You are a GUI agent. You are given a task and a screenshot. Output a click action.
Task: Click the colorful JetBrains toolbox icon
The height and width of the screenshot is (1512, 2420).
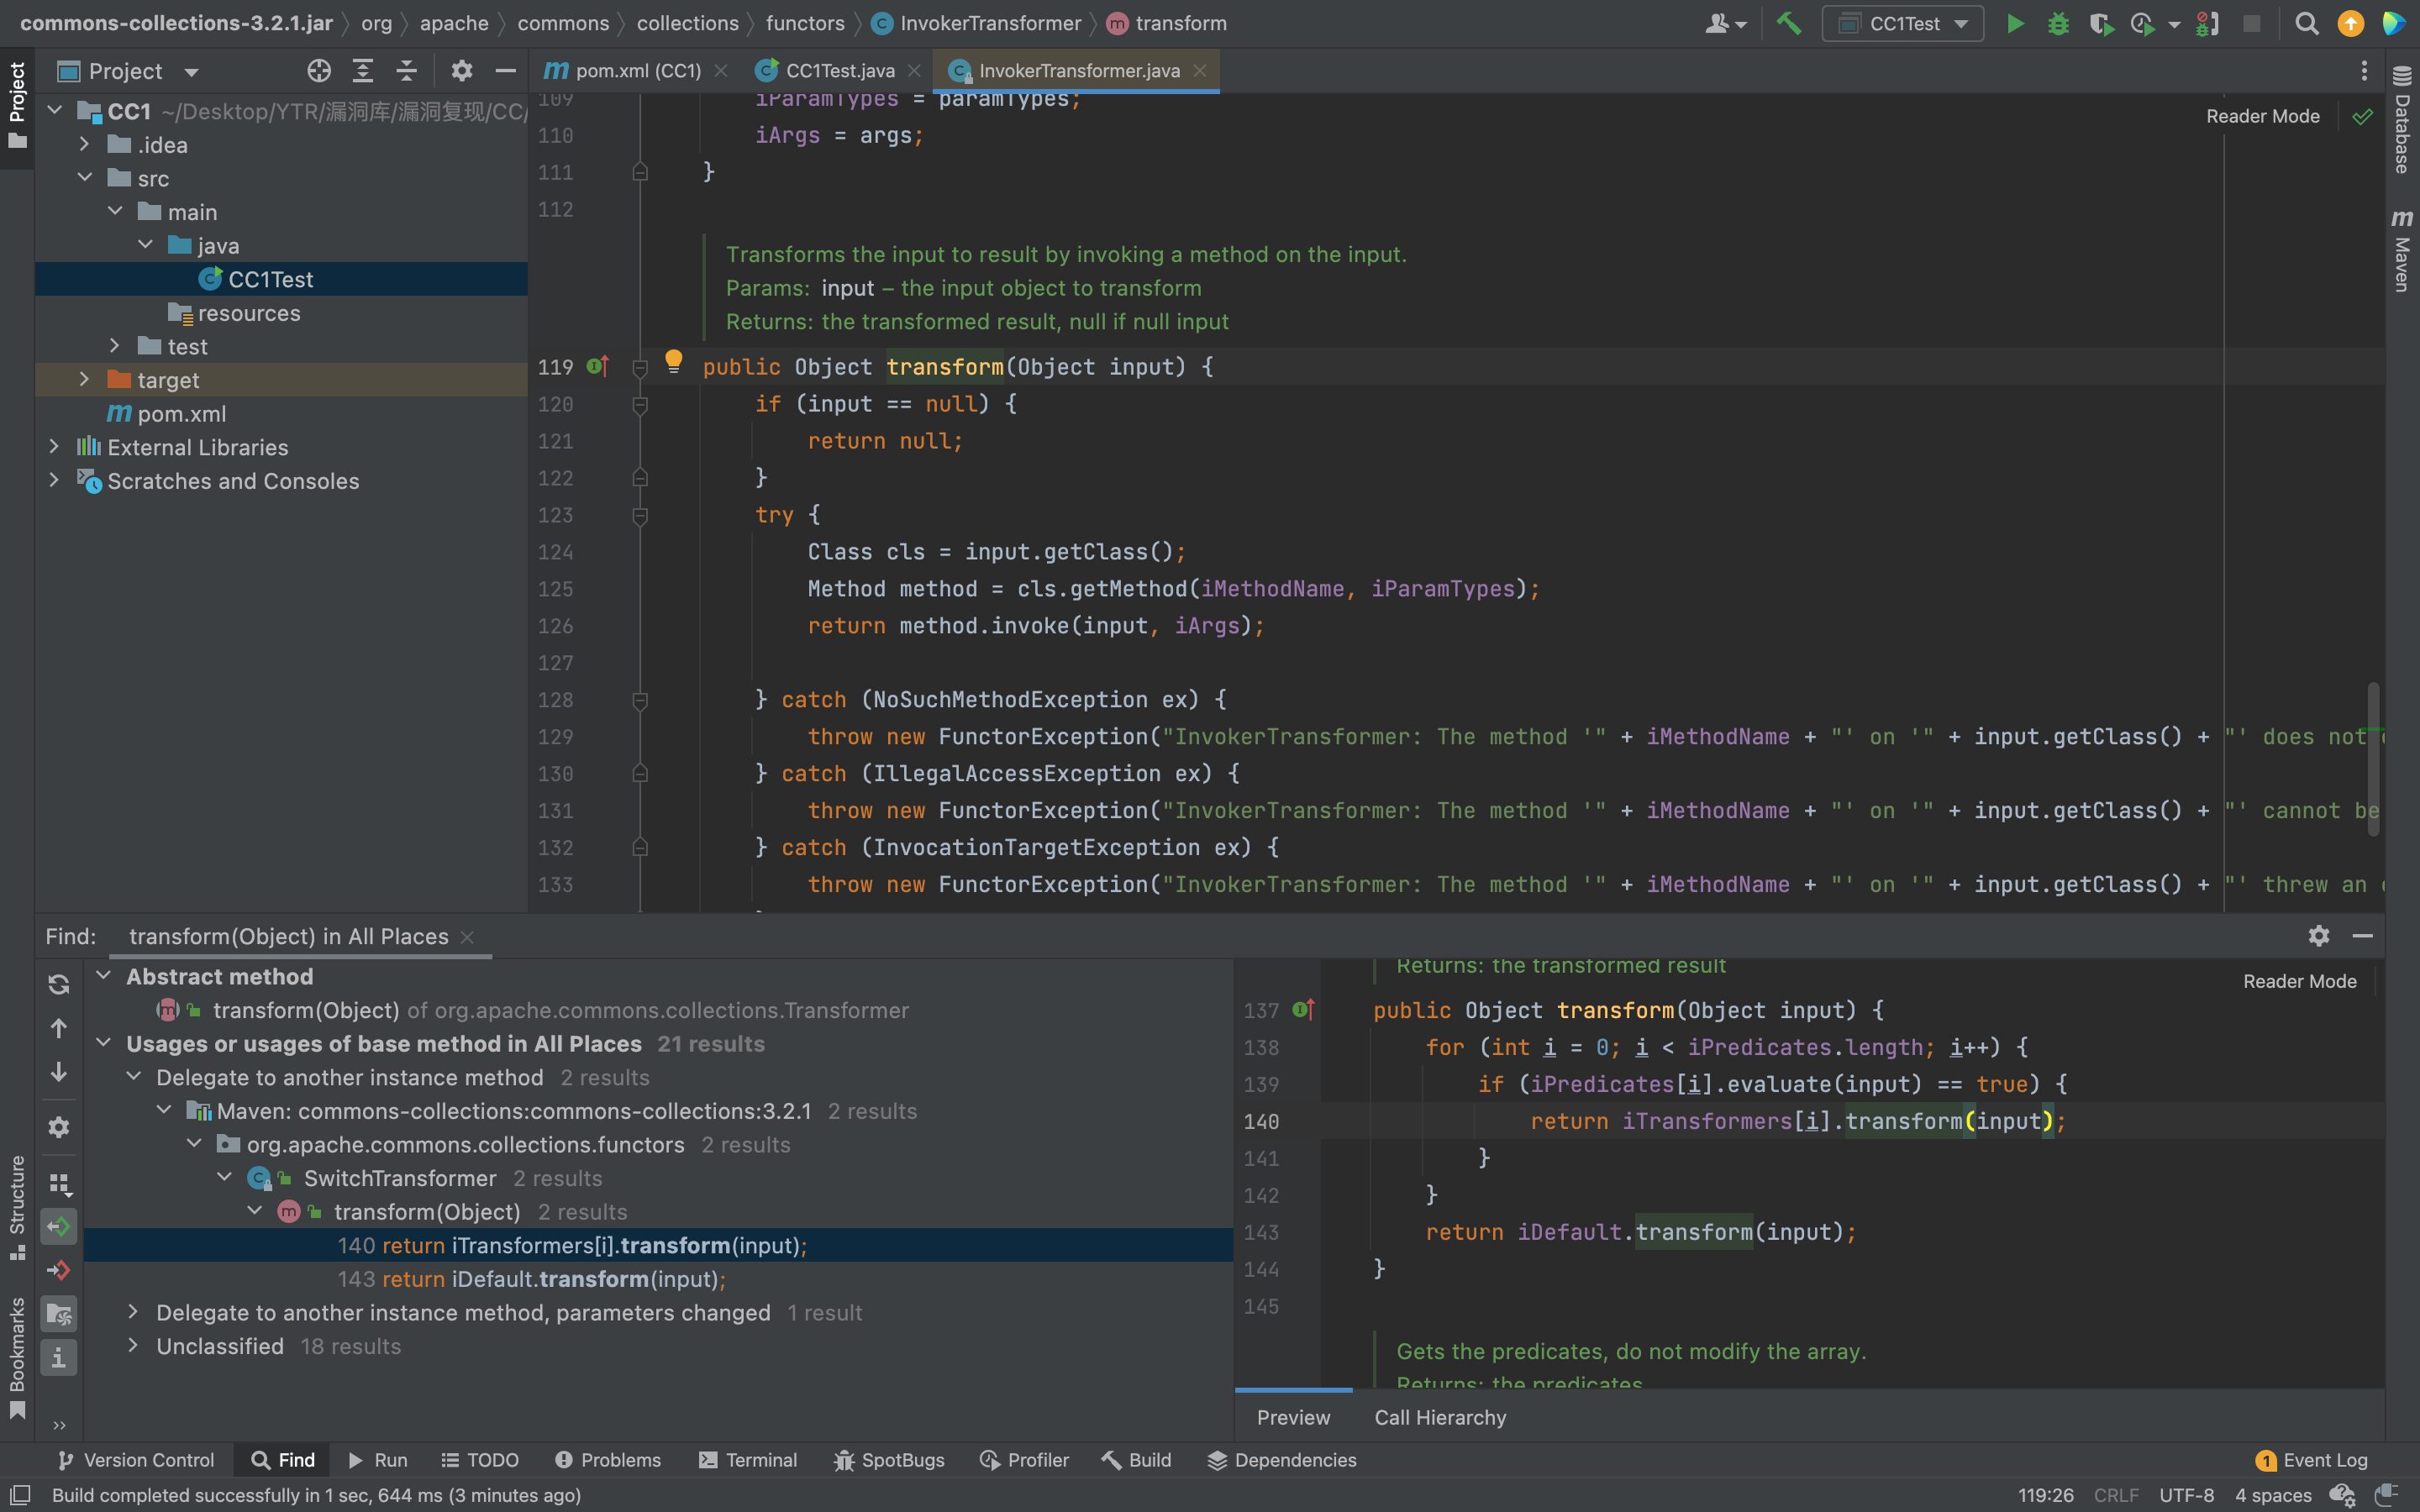click(2394, 23)
